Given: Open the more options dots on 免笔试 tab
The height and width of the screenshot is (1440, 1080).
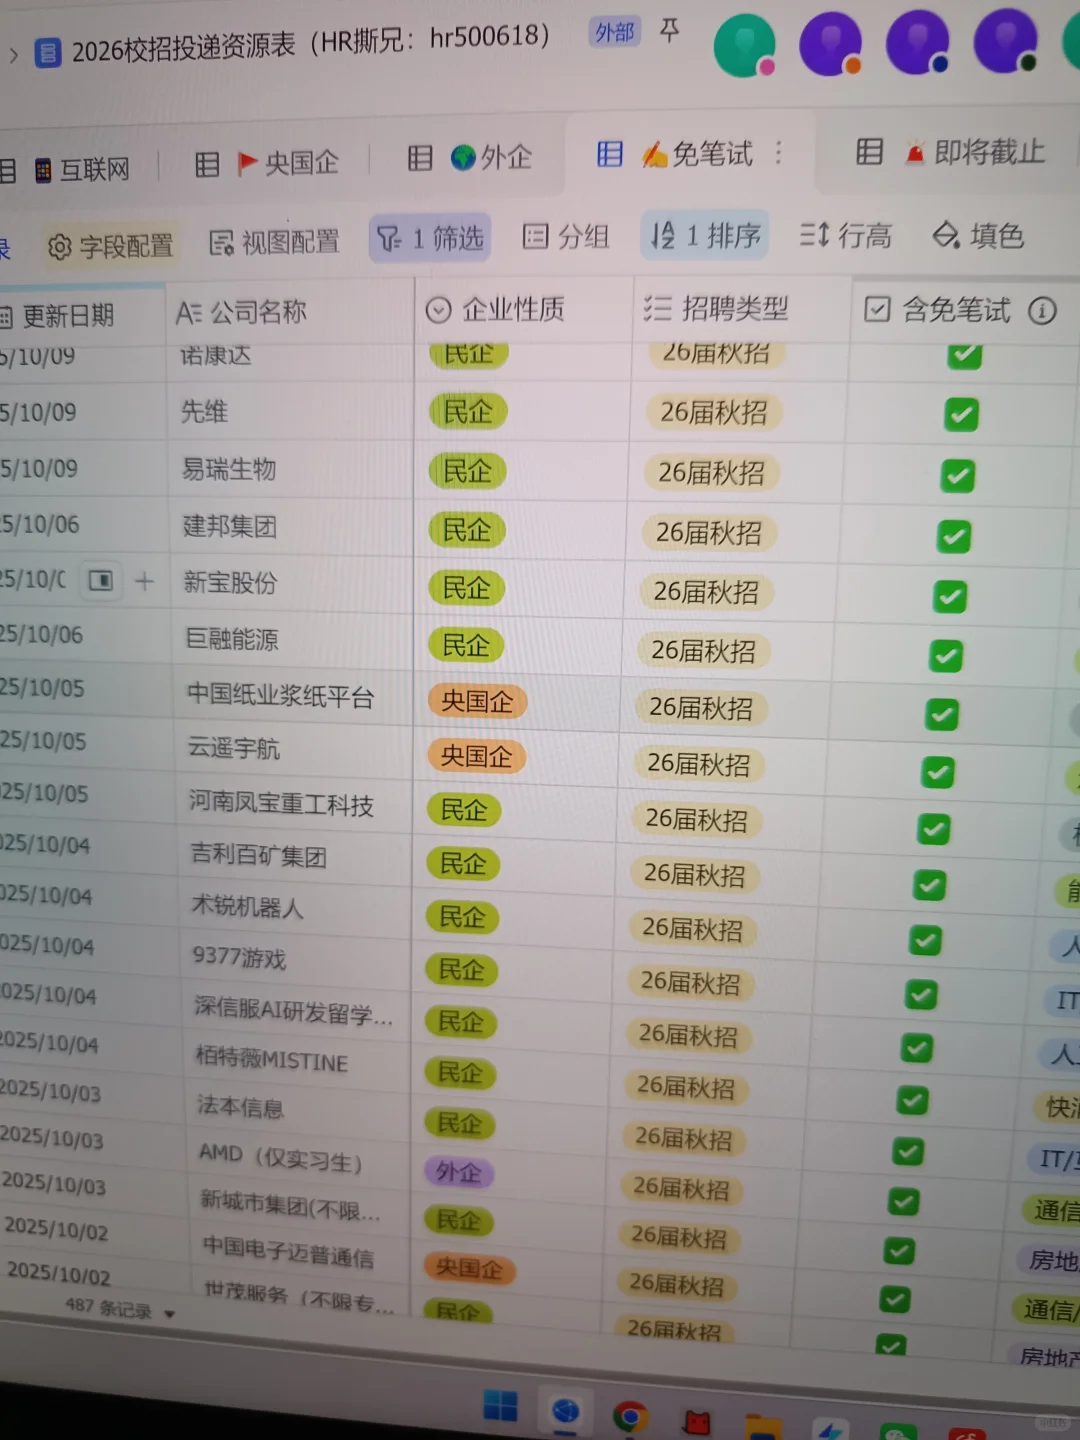Looking at the screenshot, I should 778,153.
